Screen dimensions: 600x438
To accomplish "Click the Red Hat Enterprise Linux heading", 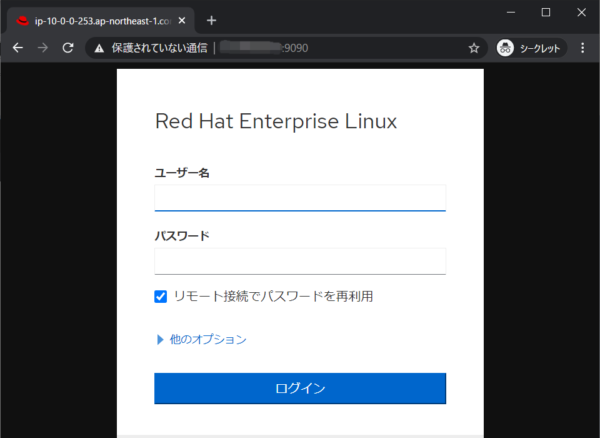I will click(276, 121).
